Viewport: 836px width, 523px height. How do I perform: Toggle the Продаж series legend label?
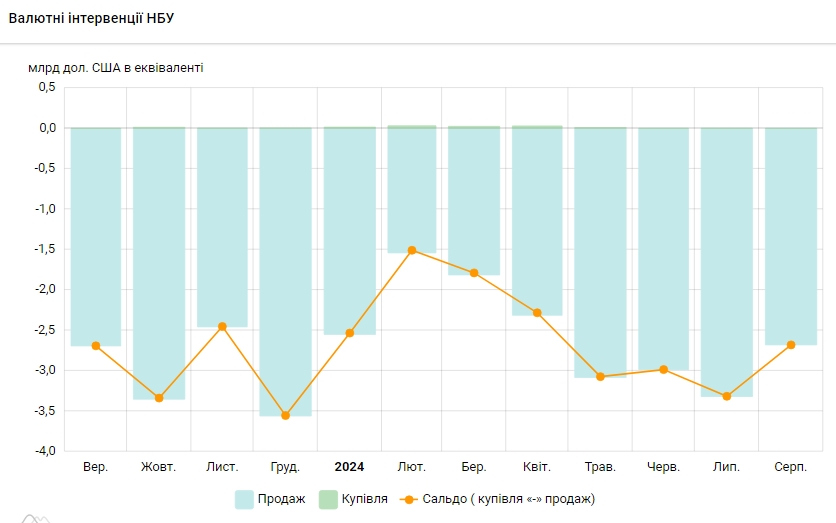click(282, 498)
